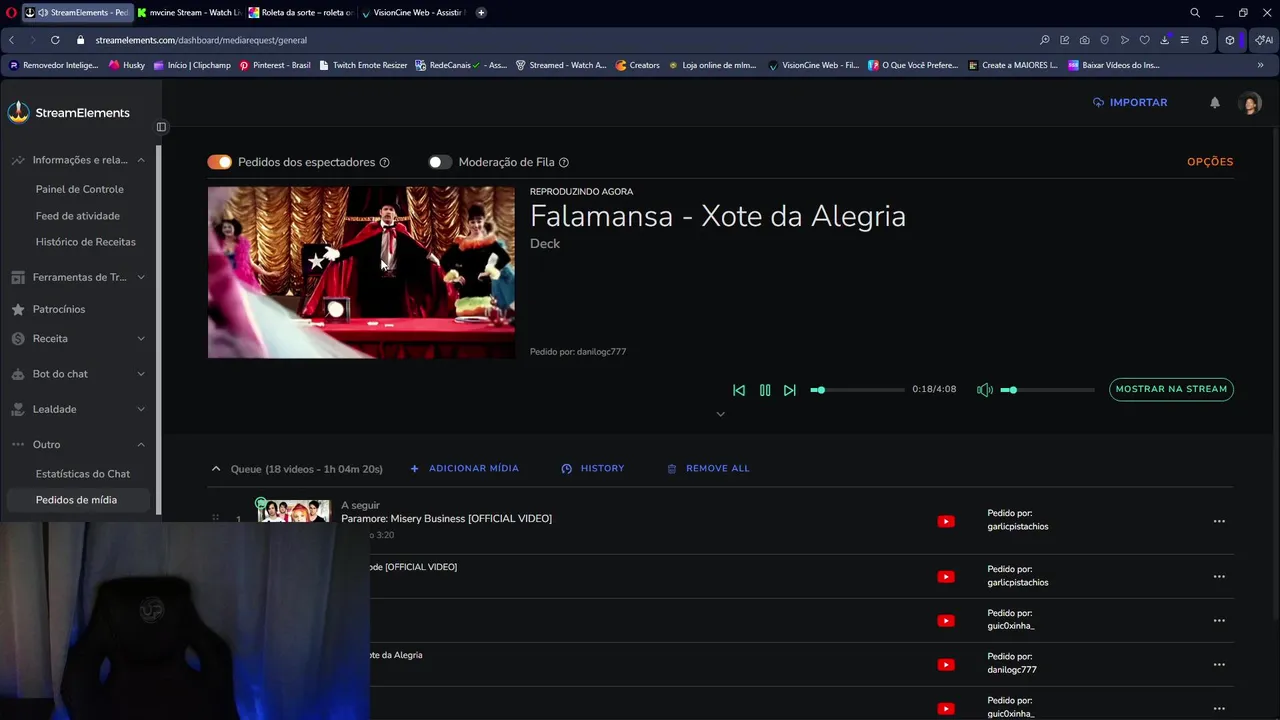The width and height of the screenshot is (1280, 720).
Task: Open Opera extensions cube icon
Action: [1230, 40]
